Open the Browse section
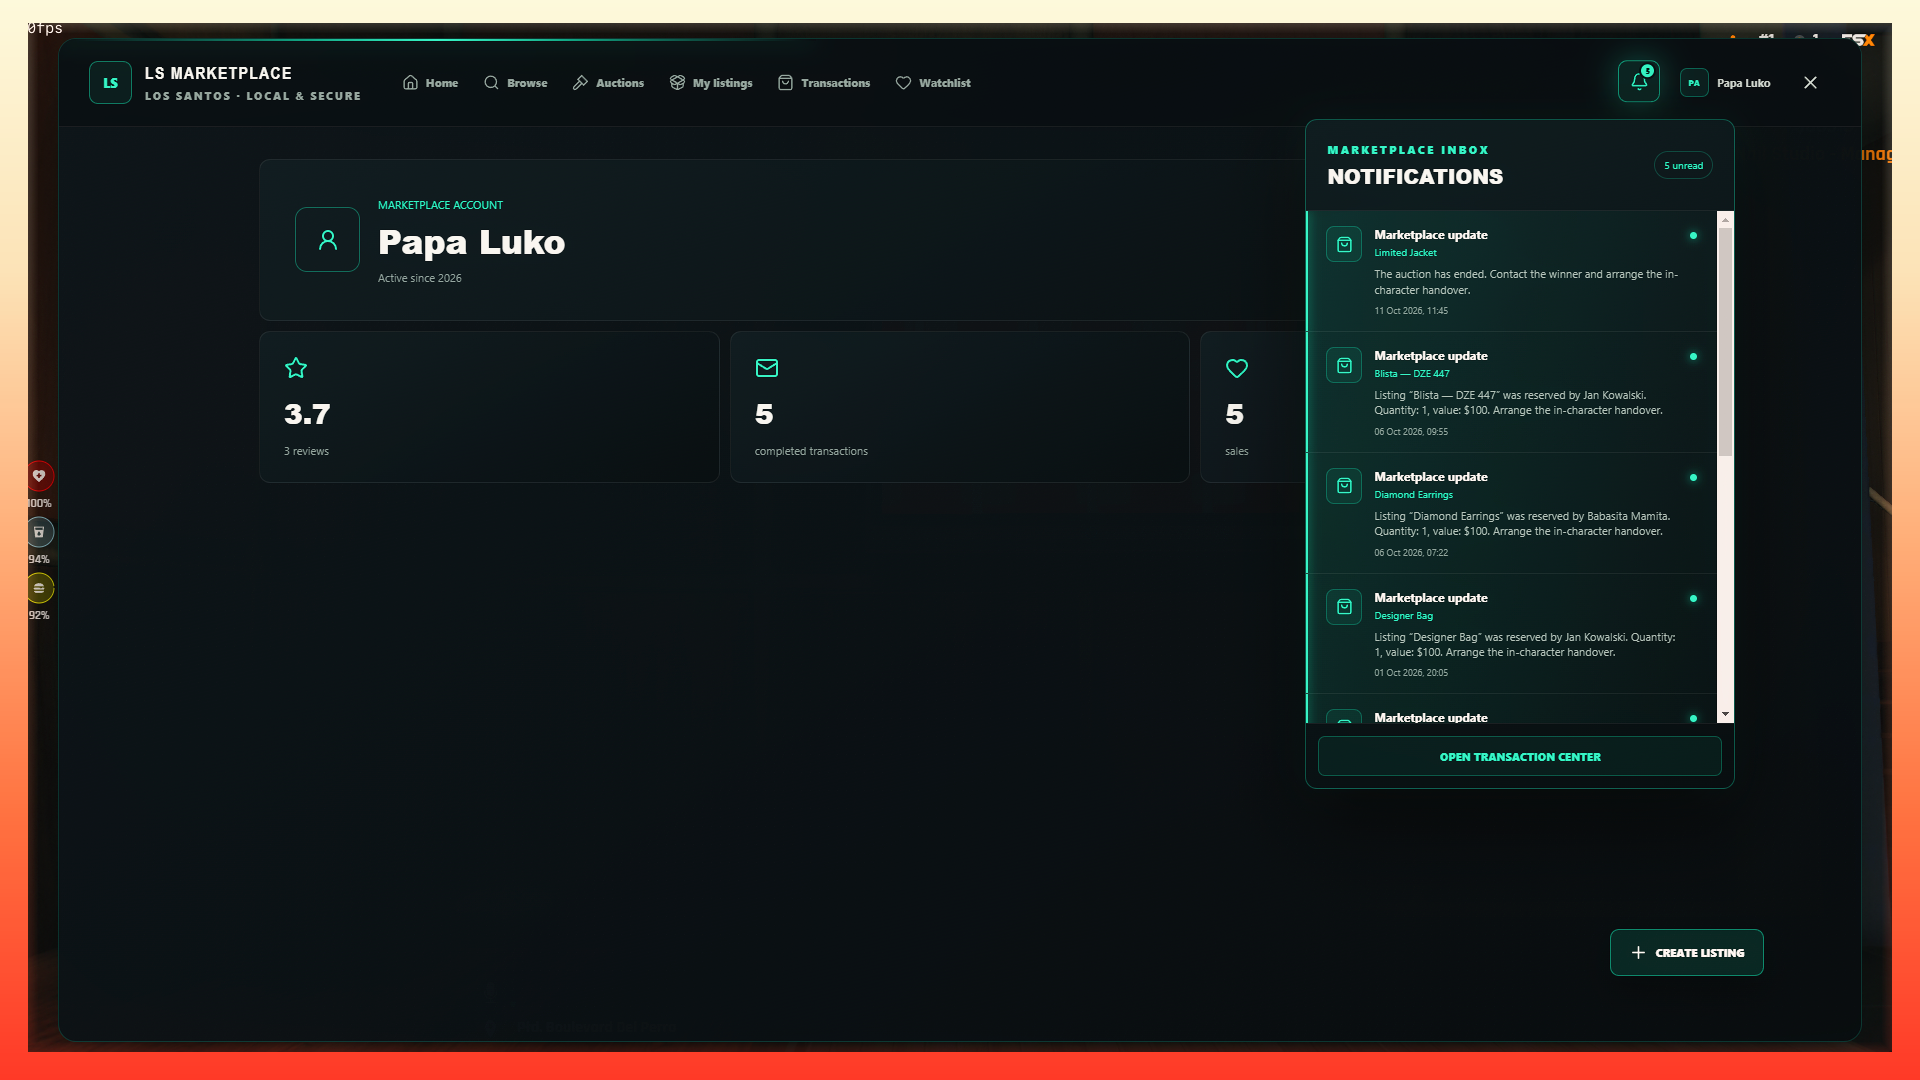Viewport: 1920px width, 1080px height. 515,83
